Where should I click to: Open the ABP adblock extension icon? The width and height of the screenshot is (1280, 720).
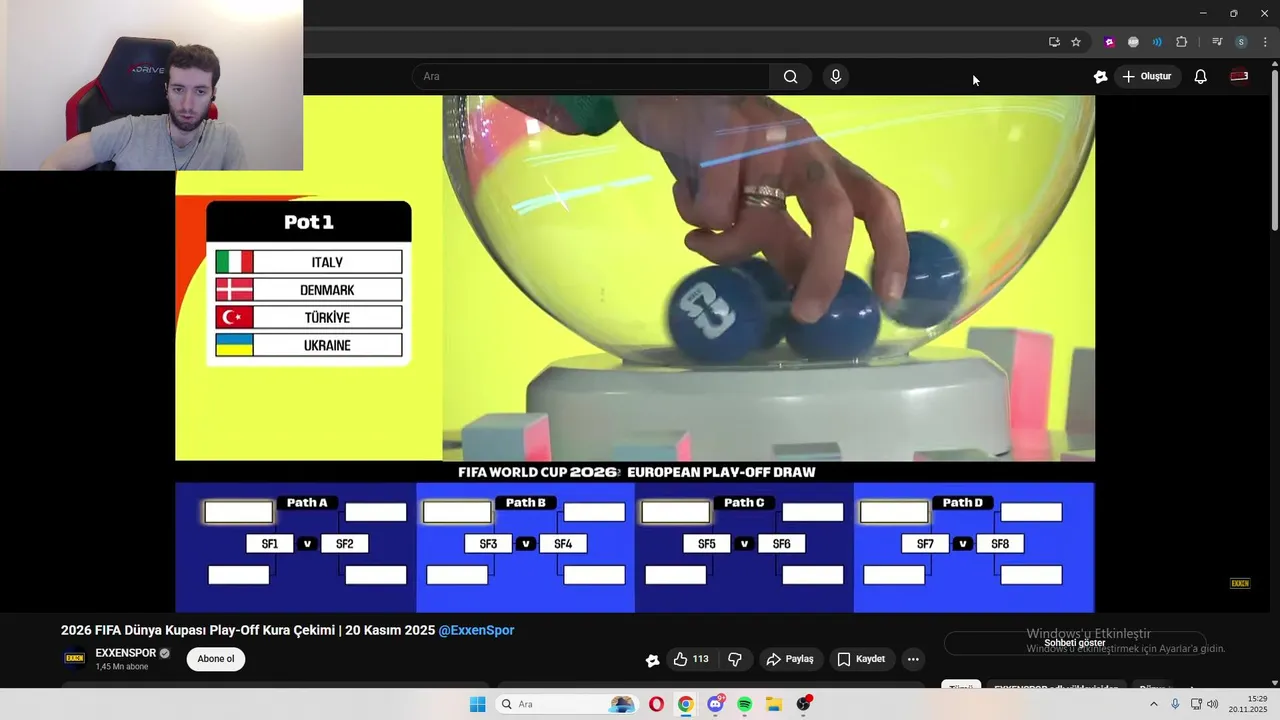tap(1133, 42)
